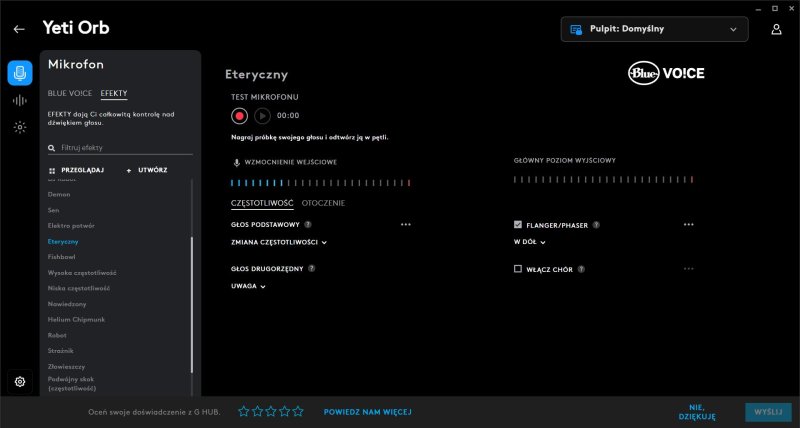Click the back arrow next to Yeti Orb
Screen dimensions: 800x428
[x=19, y=29]
